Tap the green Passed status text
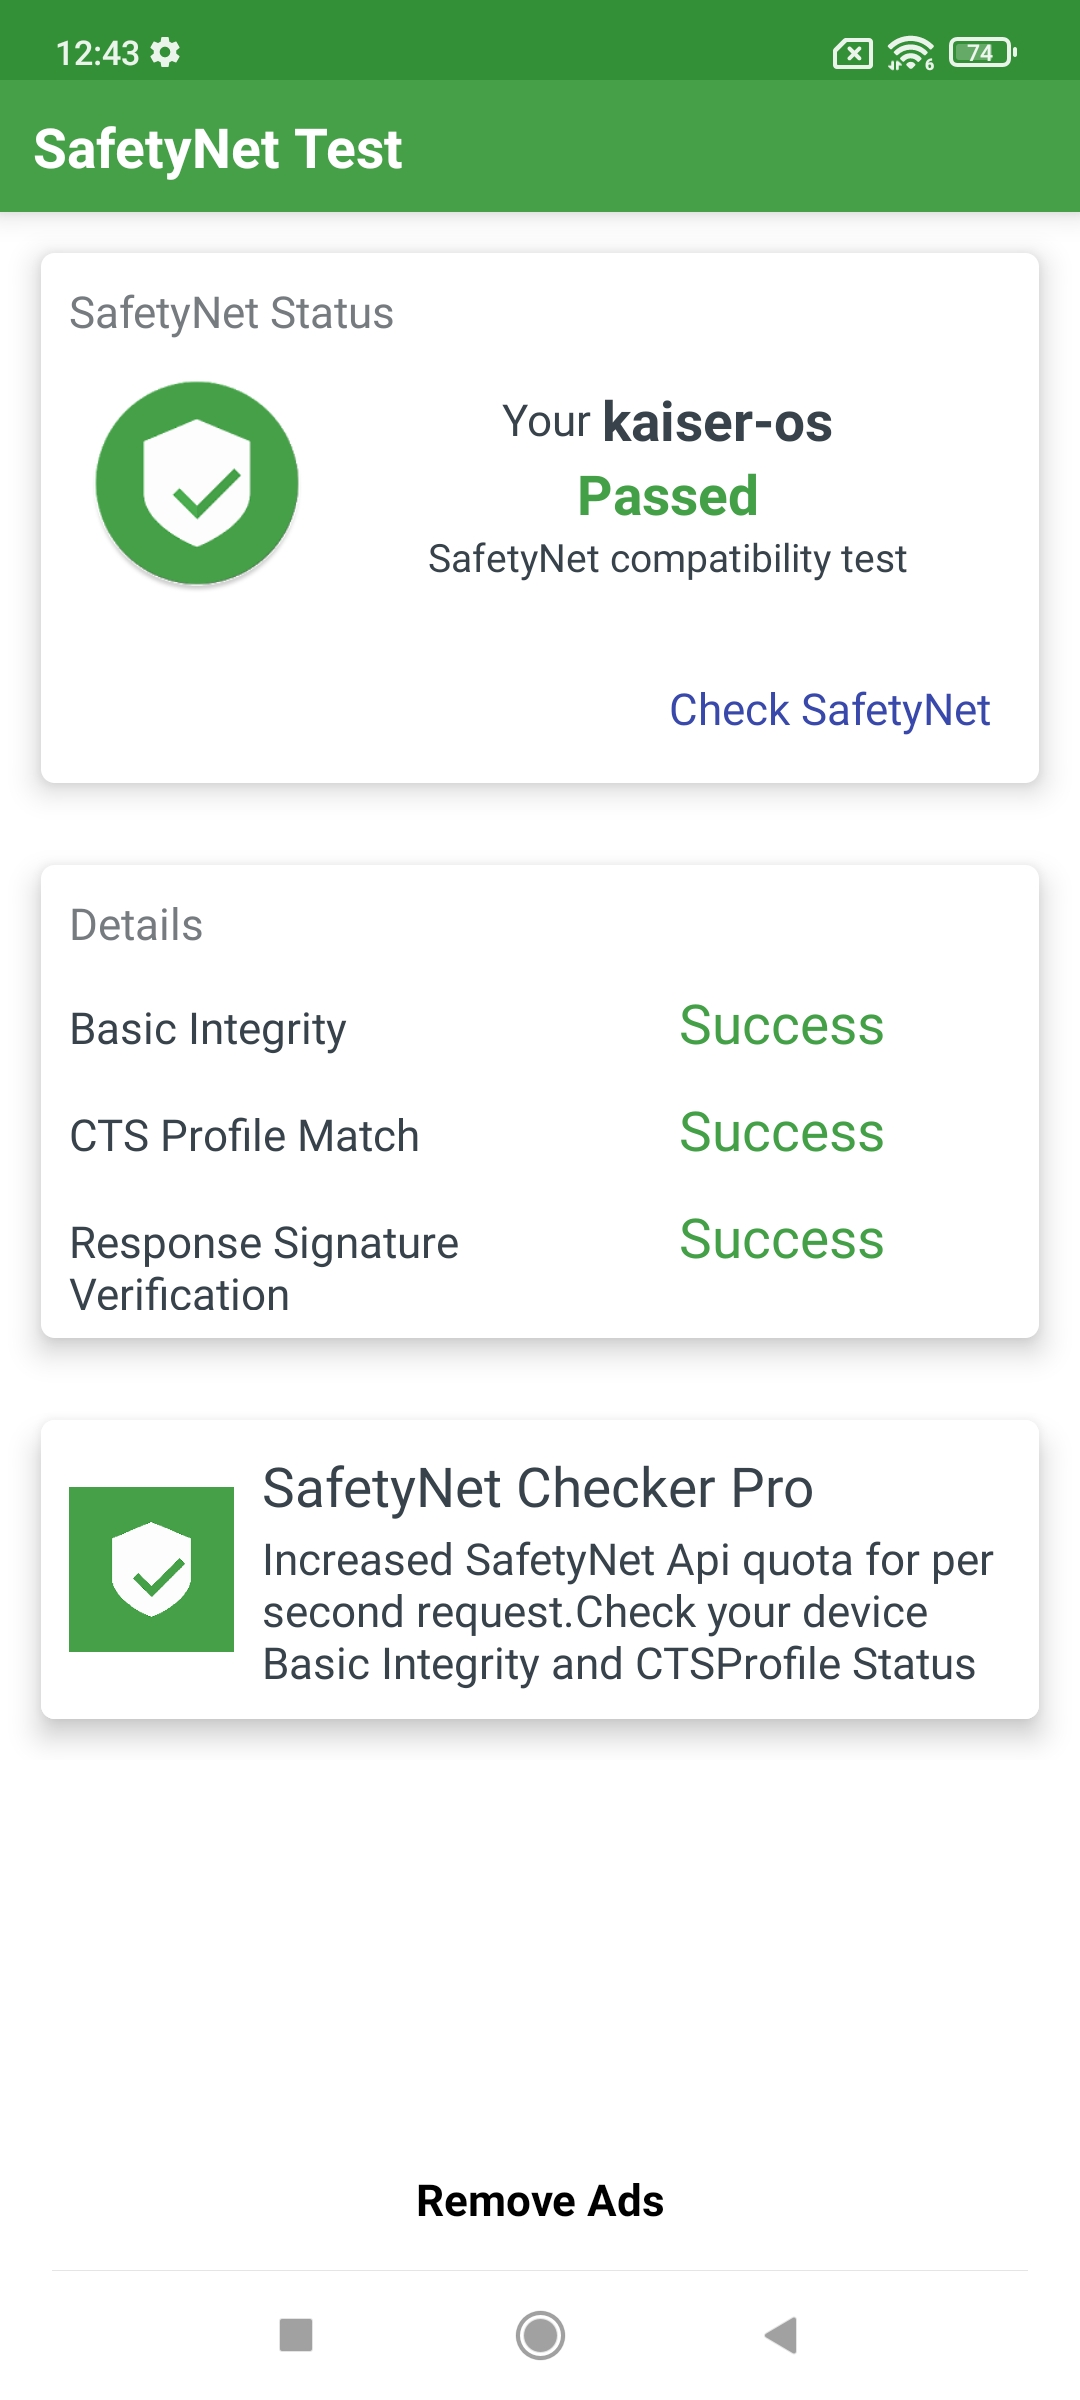The height and width of the screenshot is (2400, 1080). coord(668,496)
